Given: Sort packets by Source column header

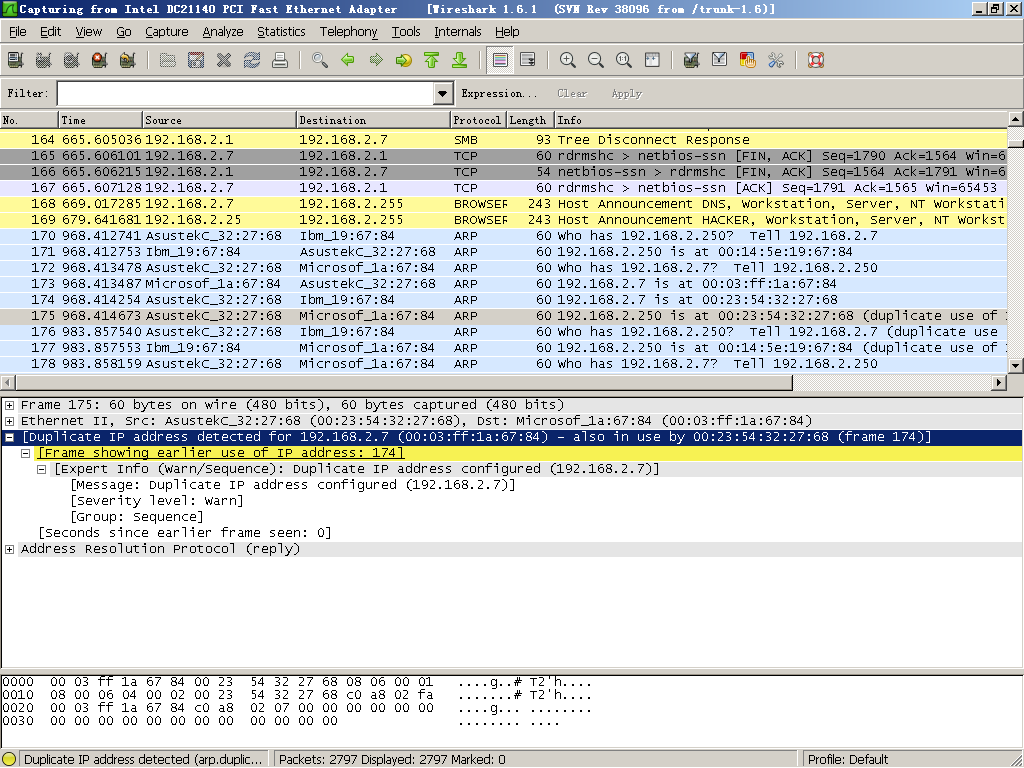Looking at the screenshot, I should 219,120.
